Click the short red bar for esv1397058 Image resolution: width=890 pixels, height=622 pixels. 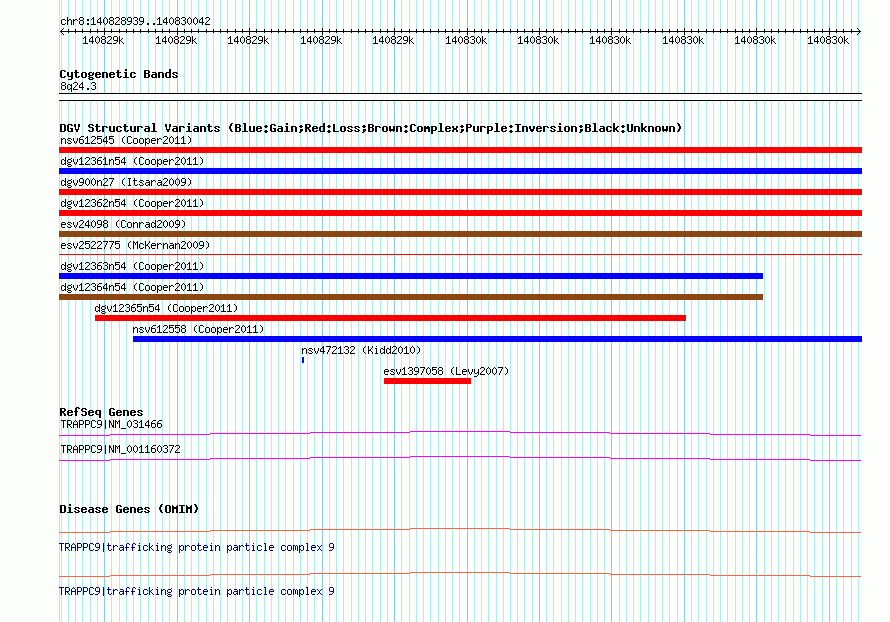(427, 381)
